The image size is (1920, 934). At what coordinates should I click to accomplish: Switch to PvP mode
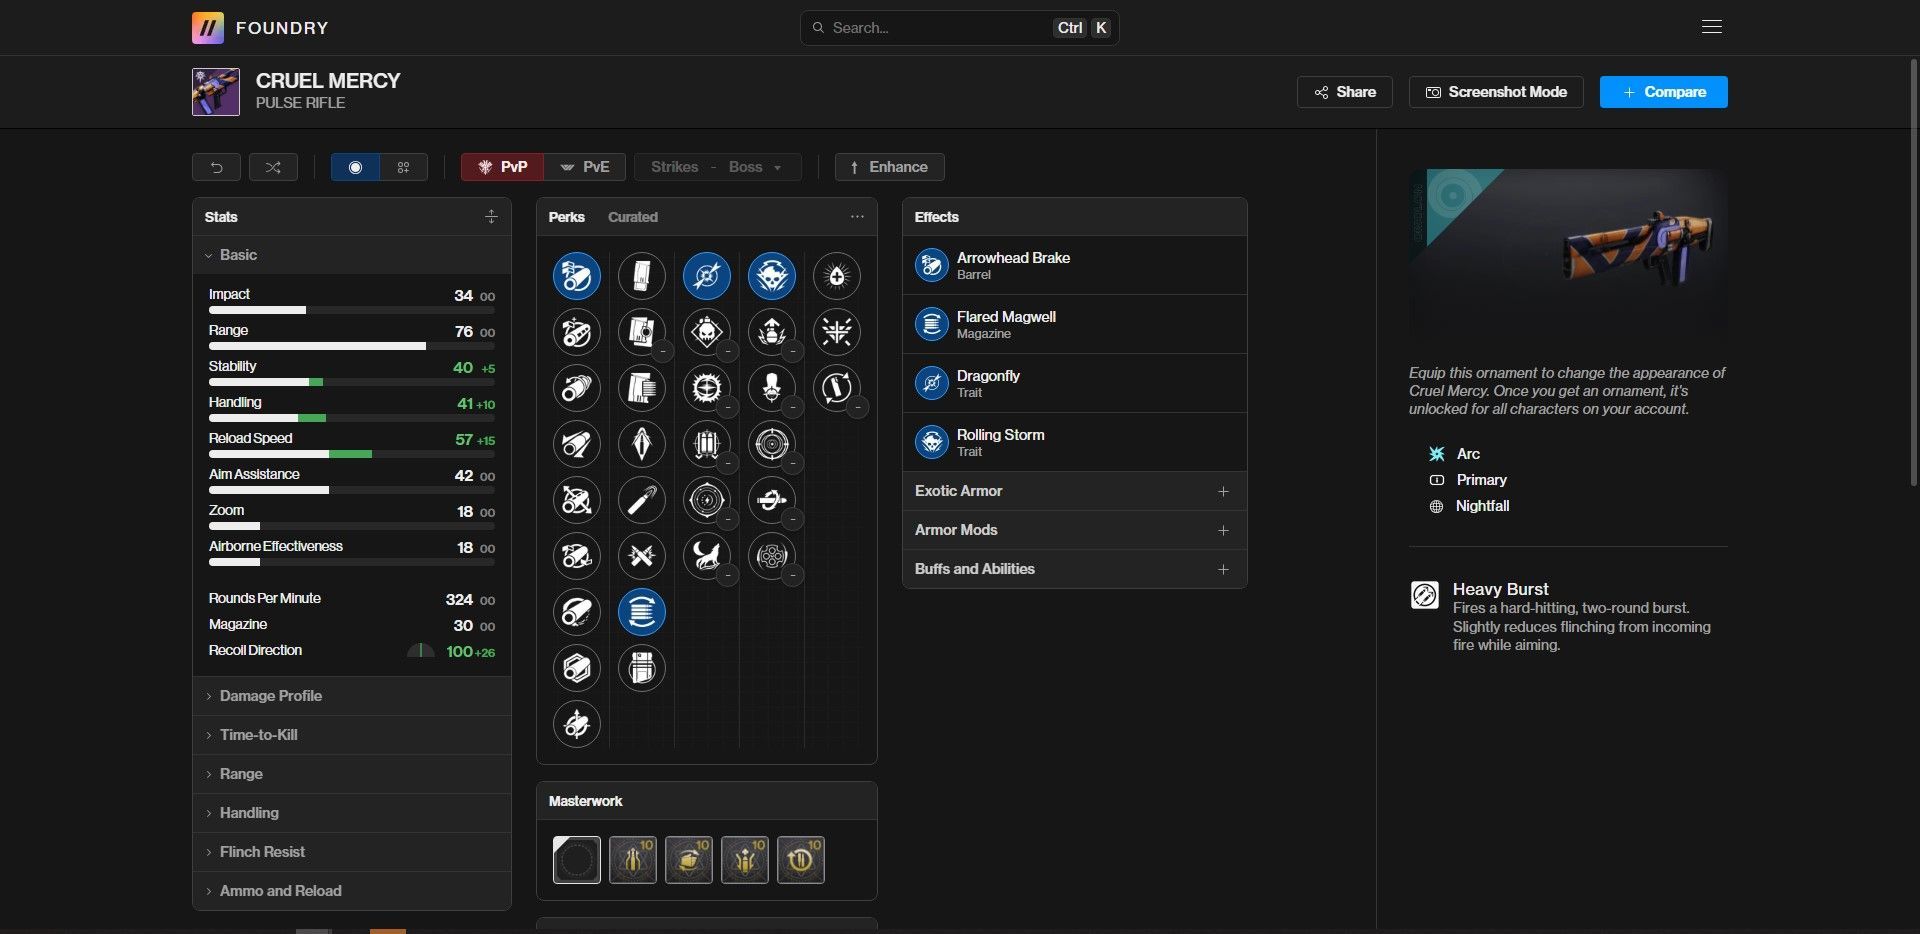(502, 167)
